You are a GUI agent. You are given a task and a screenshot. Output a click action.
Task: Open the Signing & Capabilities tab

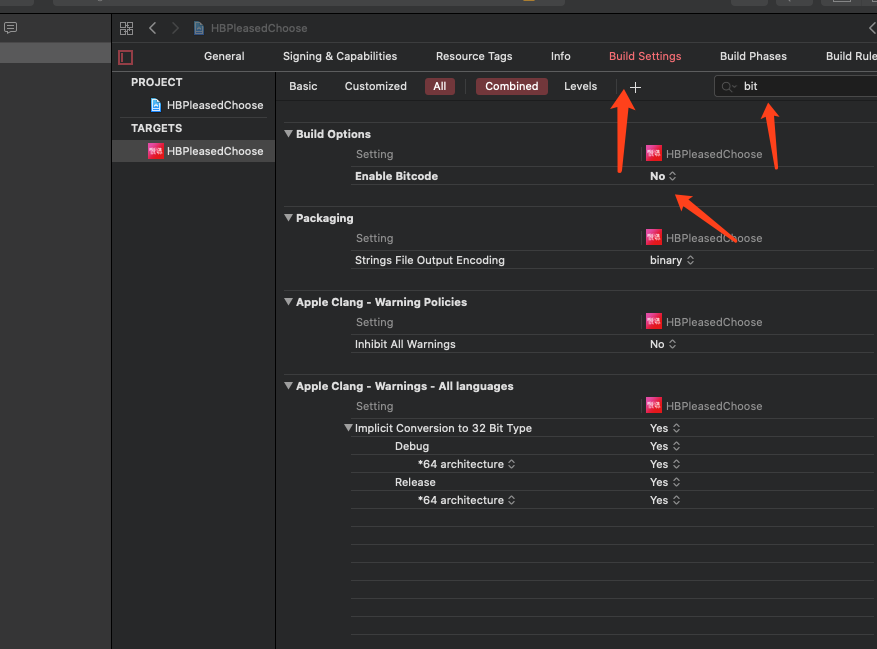click(340, 57)
